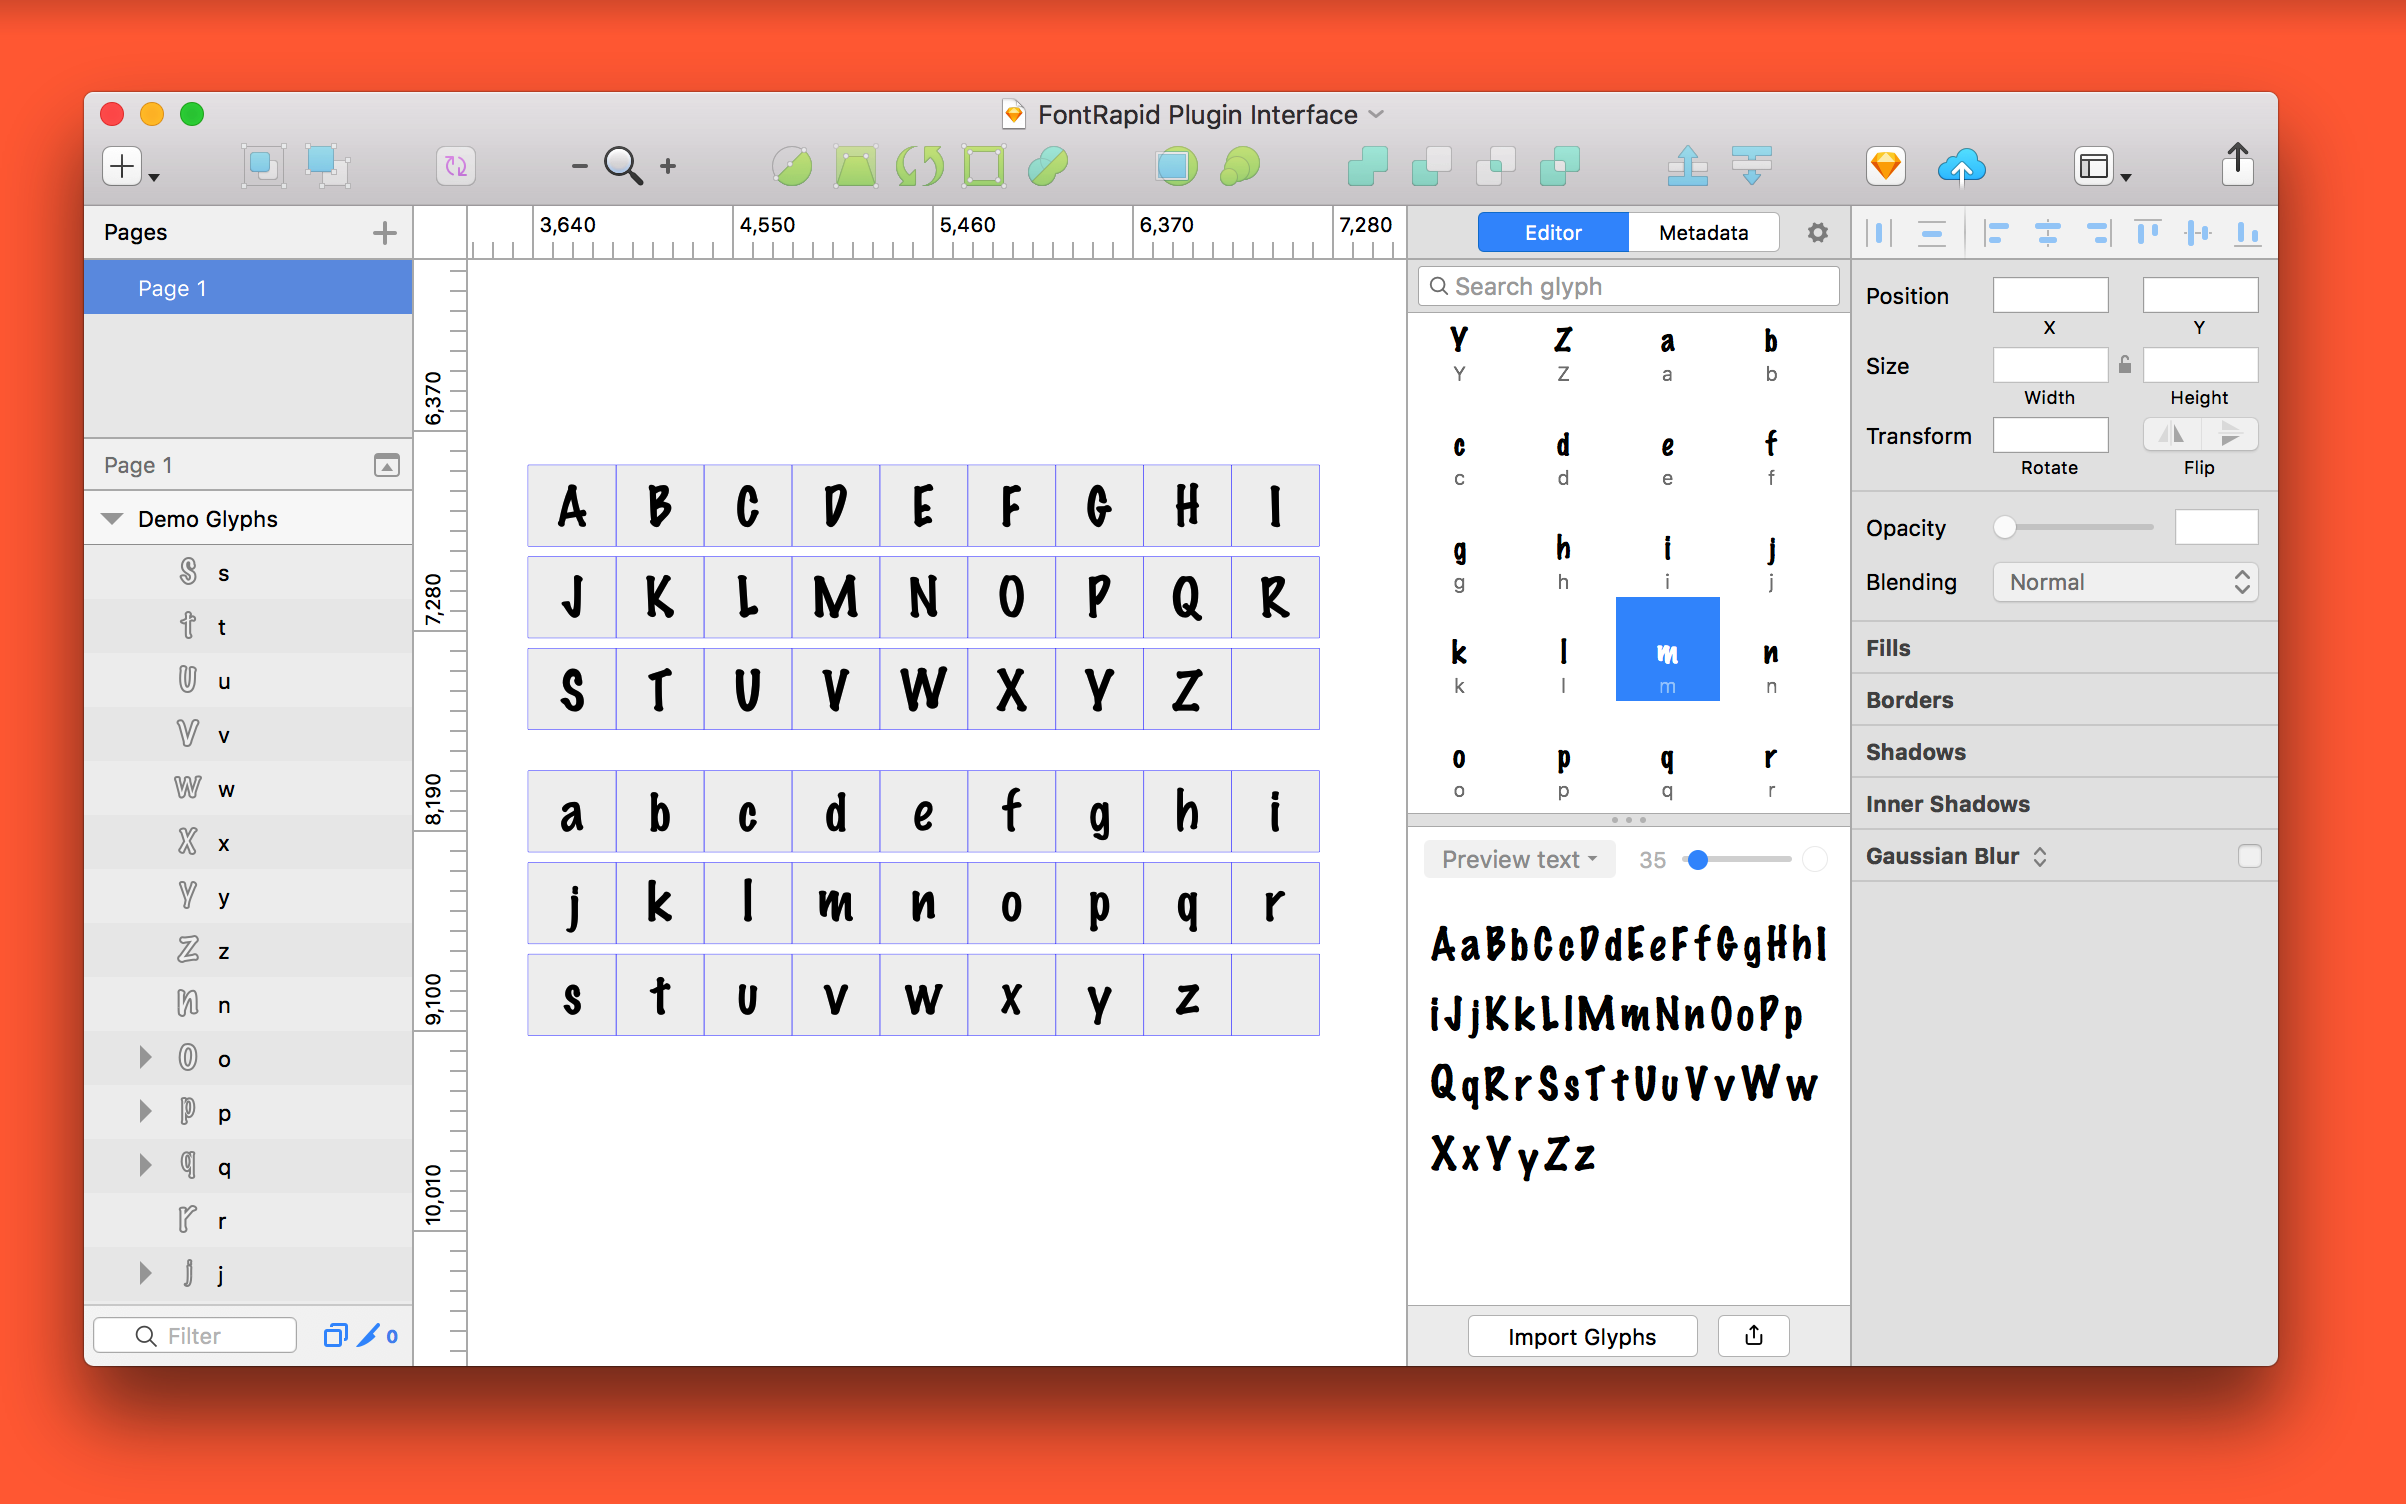Collapse the Demo Glyphs group

[112, 519]
